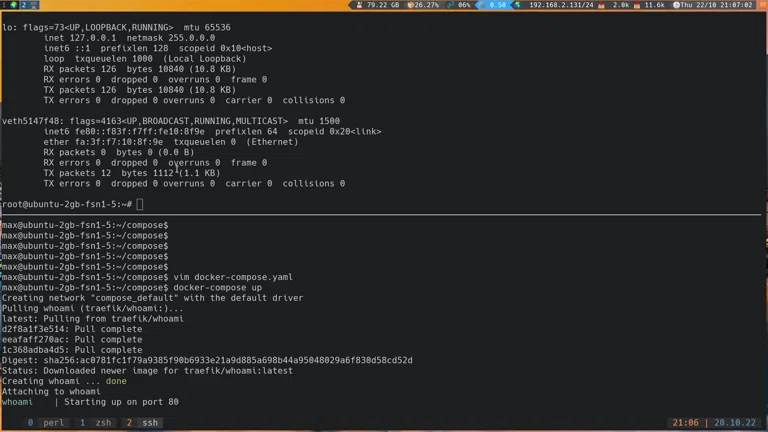Focus the root shell prompt cursor in upper pane
768x432 pixels.
[140, 204]
